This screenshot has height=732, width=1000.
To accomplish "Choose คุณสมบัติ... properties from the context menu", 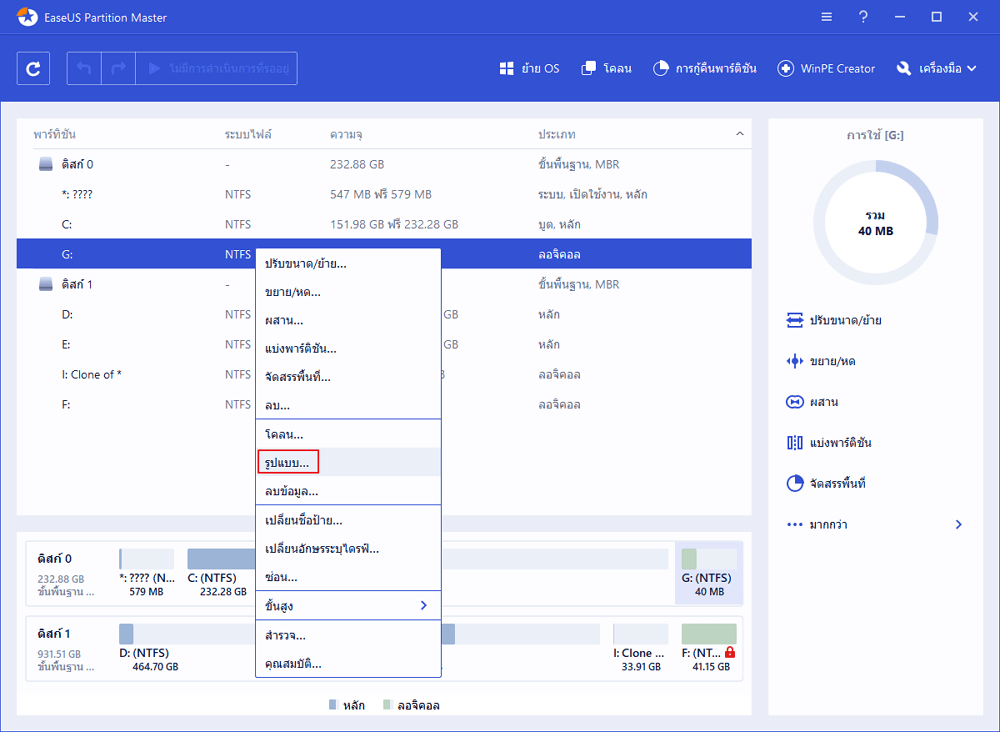I will point(348,664).
